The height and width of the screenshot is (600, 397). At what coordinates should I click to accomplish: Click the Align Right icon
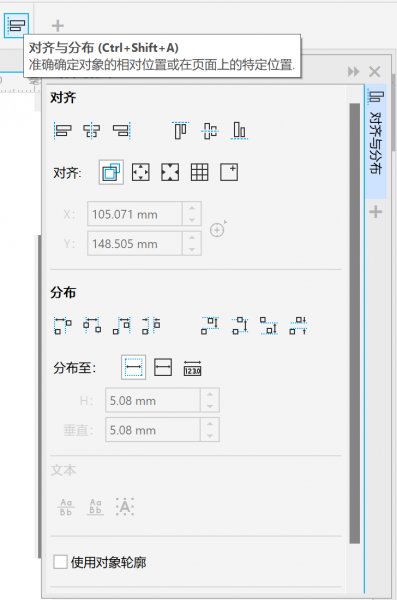pos(121,130)
